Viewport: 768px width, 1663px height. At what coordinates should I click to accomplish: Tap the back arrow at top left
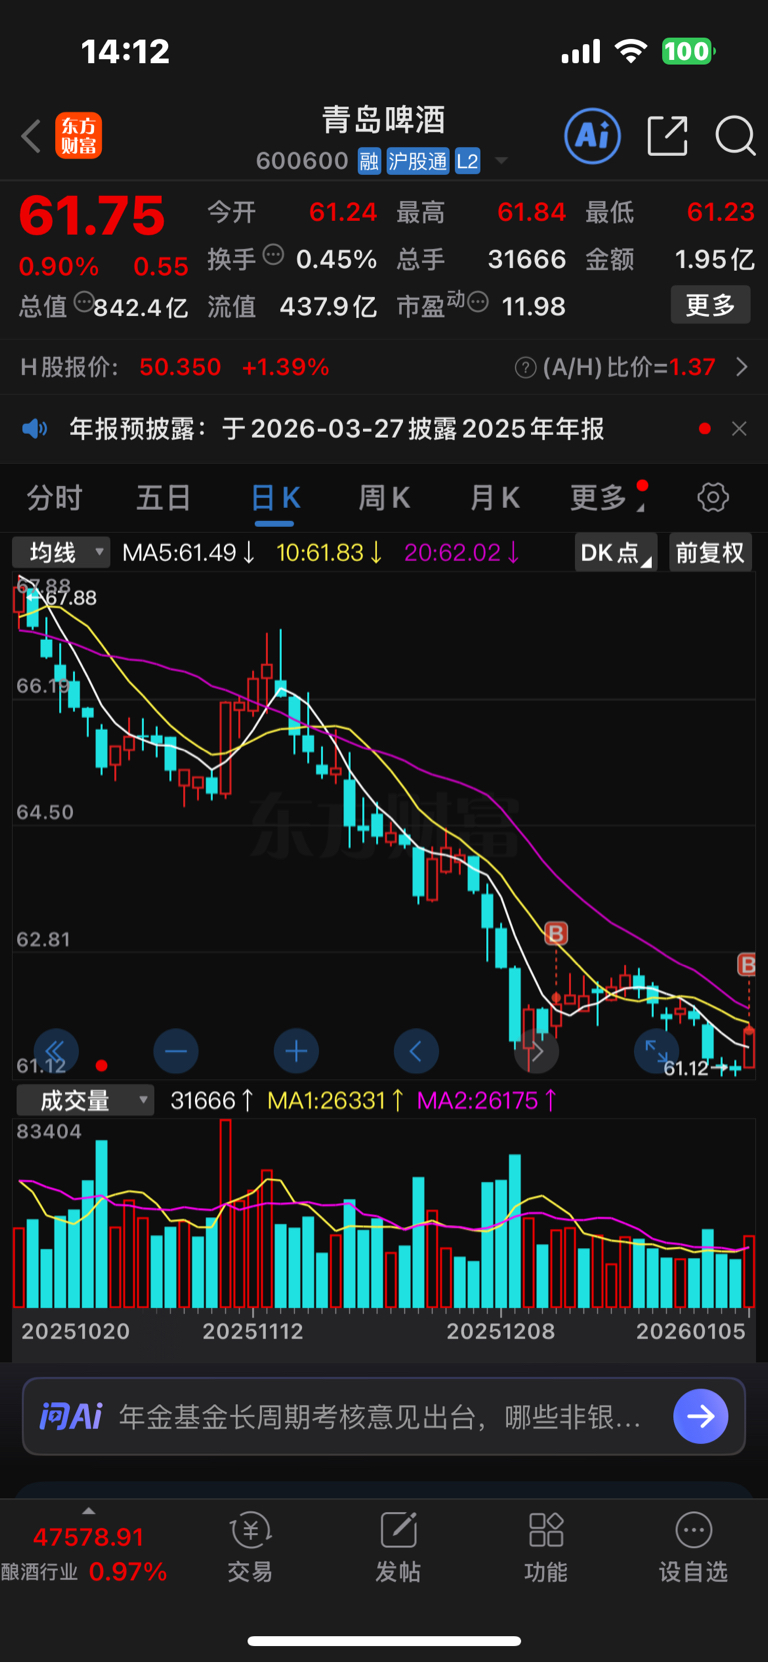pyautogui.click(x=31, y=136)
